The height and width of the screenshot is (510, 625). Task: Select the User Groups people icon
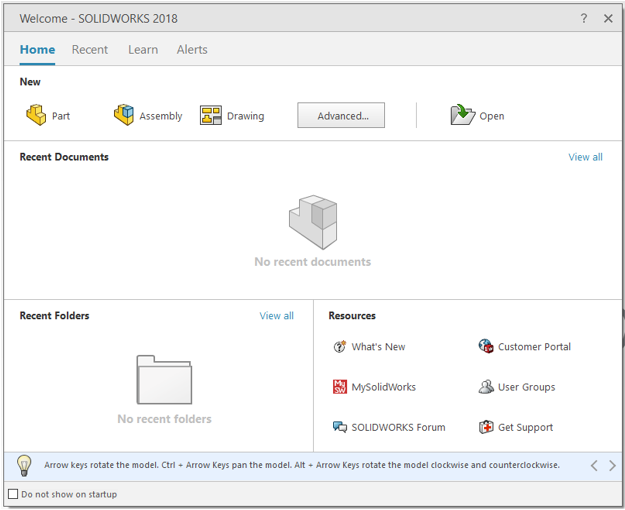tap(486, 387)
